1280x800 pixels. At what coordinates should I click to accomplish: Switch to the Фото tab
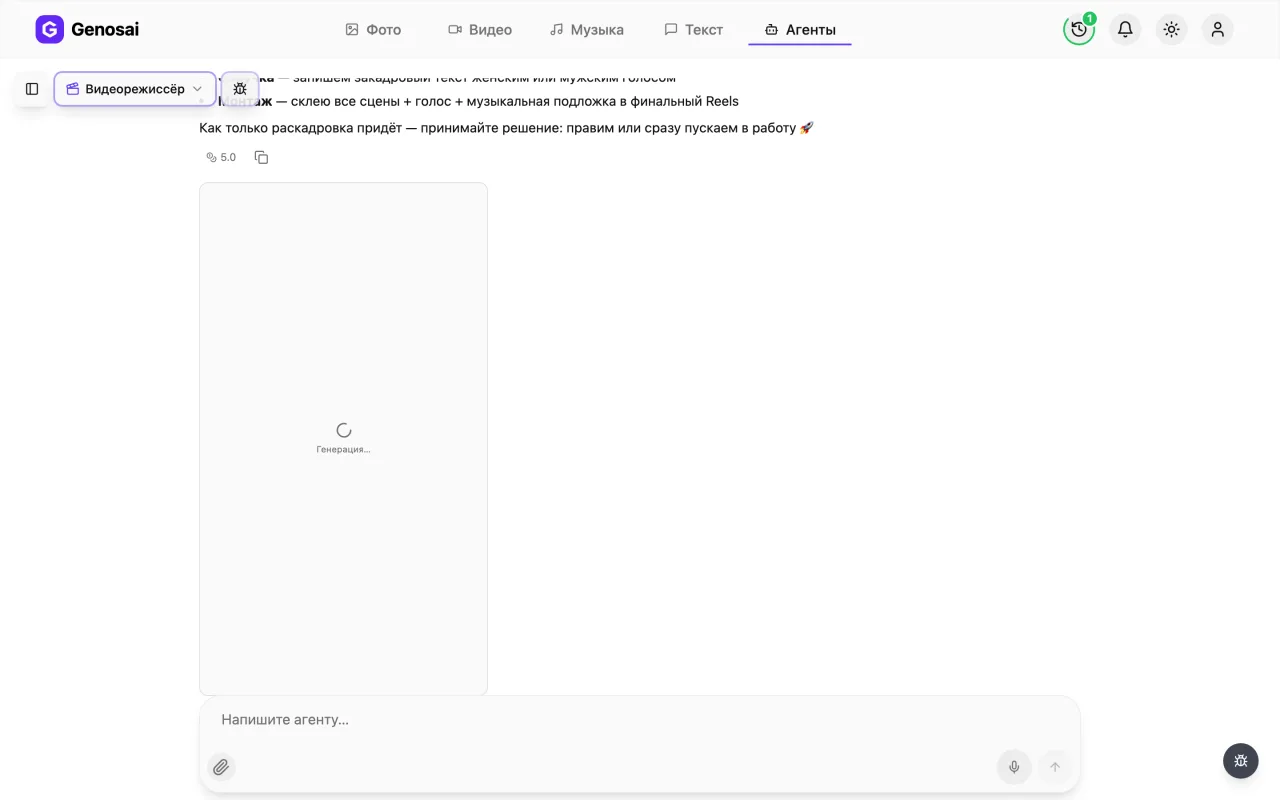tap(373, 30)
